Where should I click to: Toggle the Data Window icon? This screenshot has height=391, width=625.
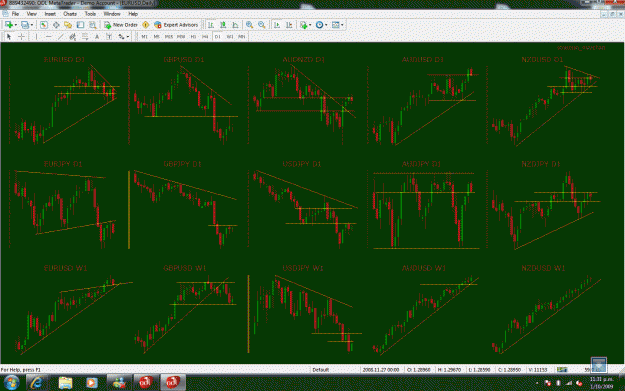[56, 25]
